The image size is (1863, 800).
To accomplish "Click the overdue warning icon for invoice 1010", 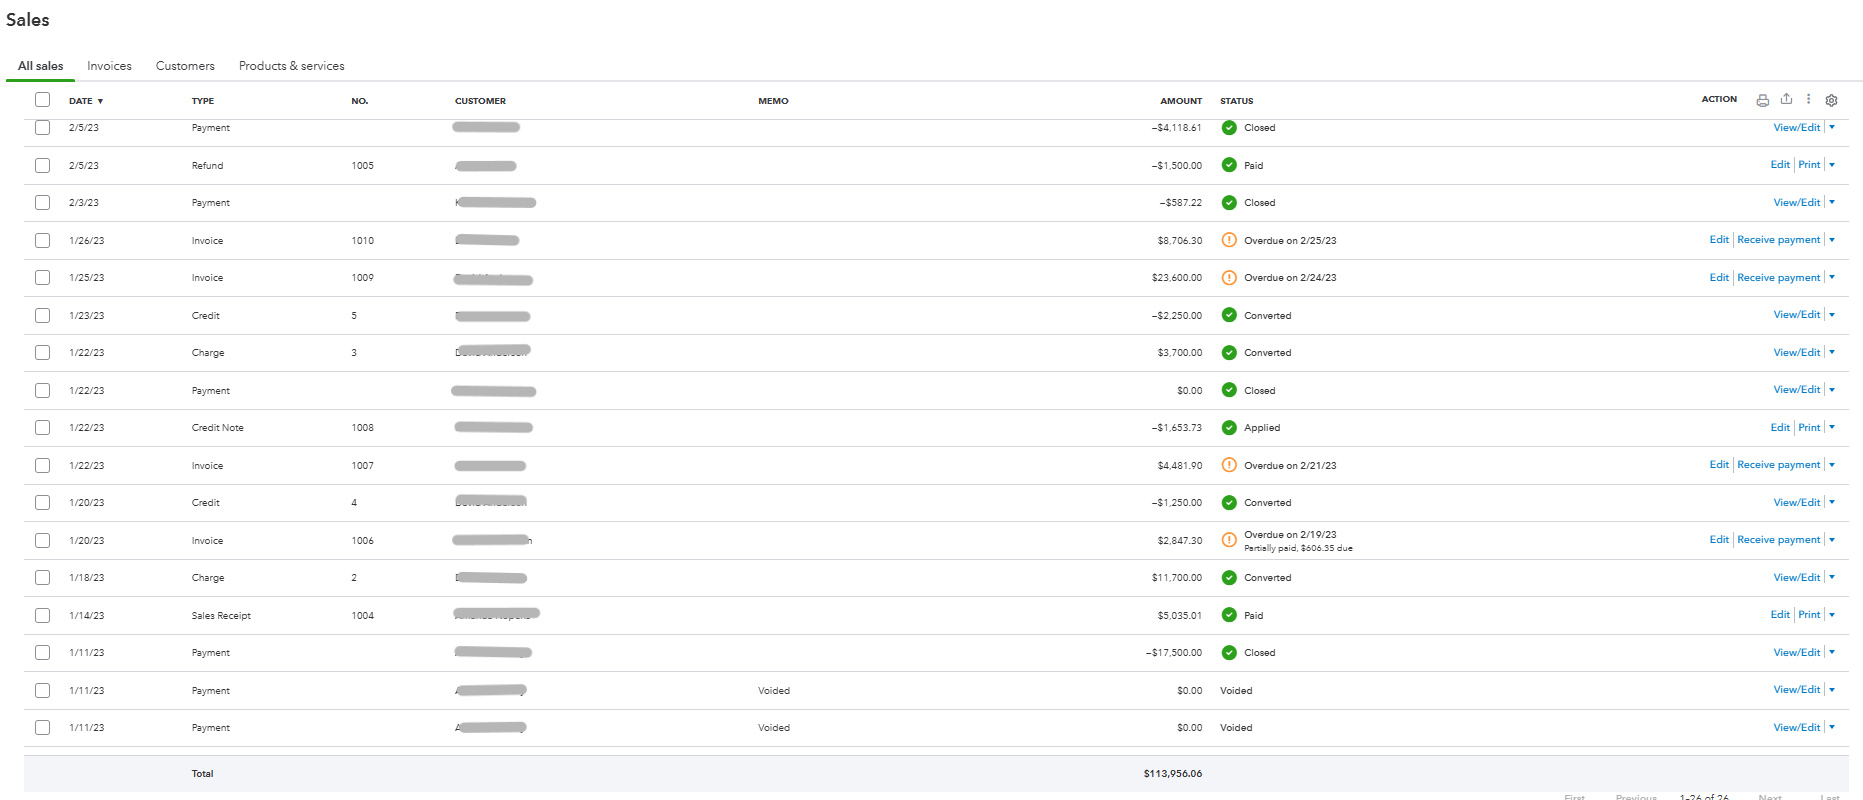I will coord(1229,240).
